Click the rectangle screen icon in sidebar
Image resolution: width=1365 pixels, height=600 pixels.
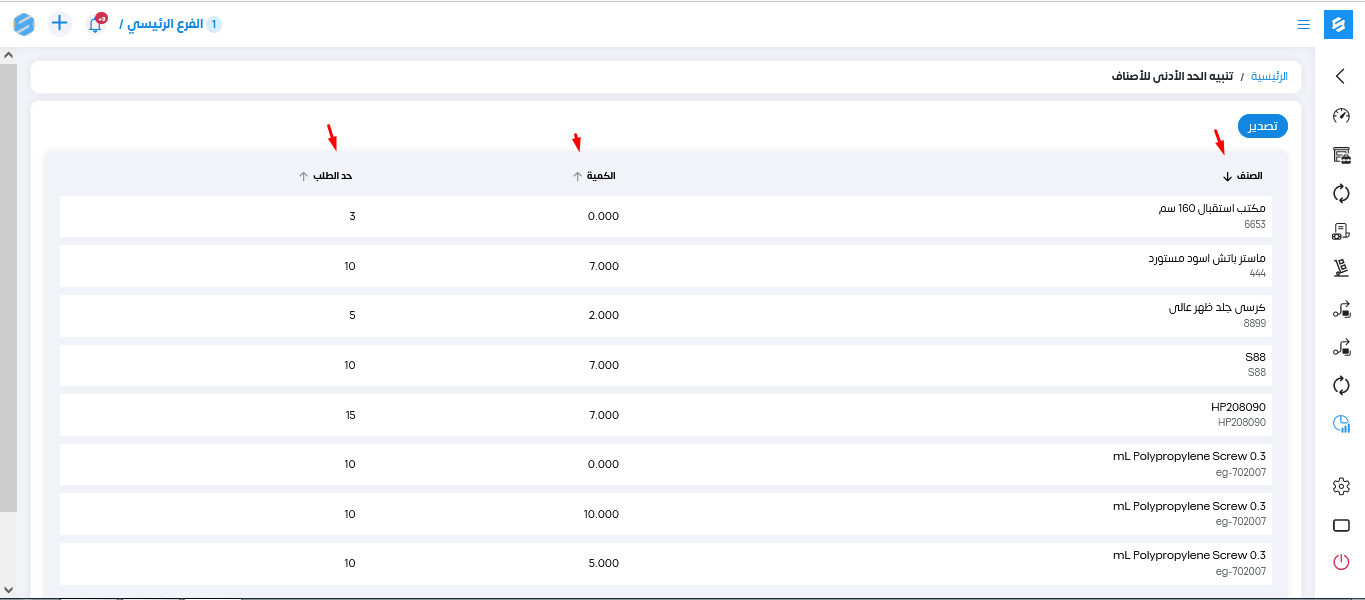tap(1341, 525)
